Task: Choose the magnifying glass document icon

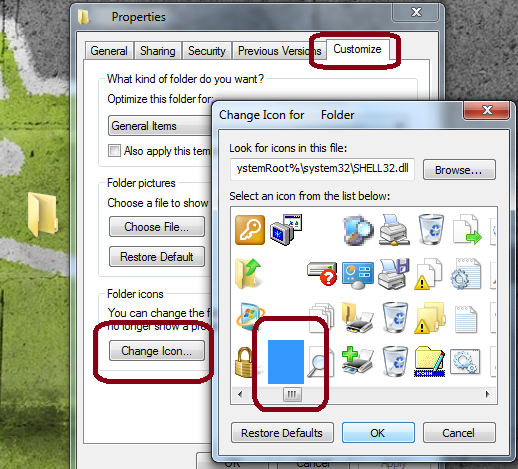Action: point(320,362)
